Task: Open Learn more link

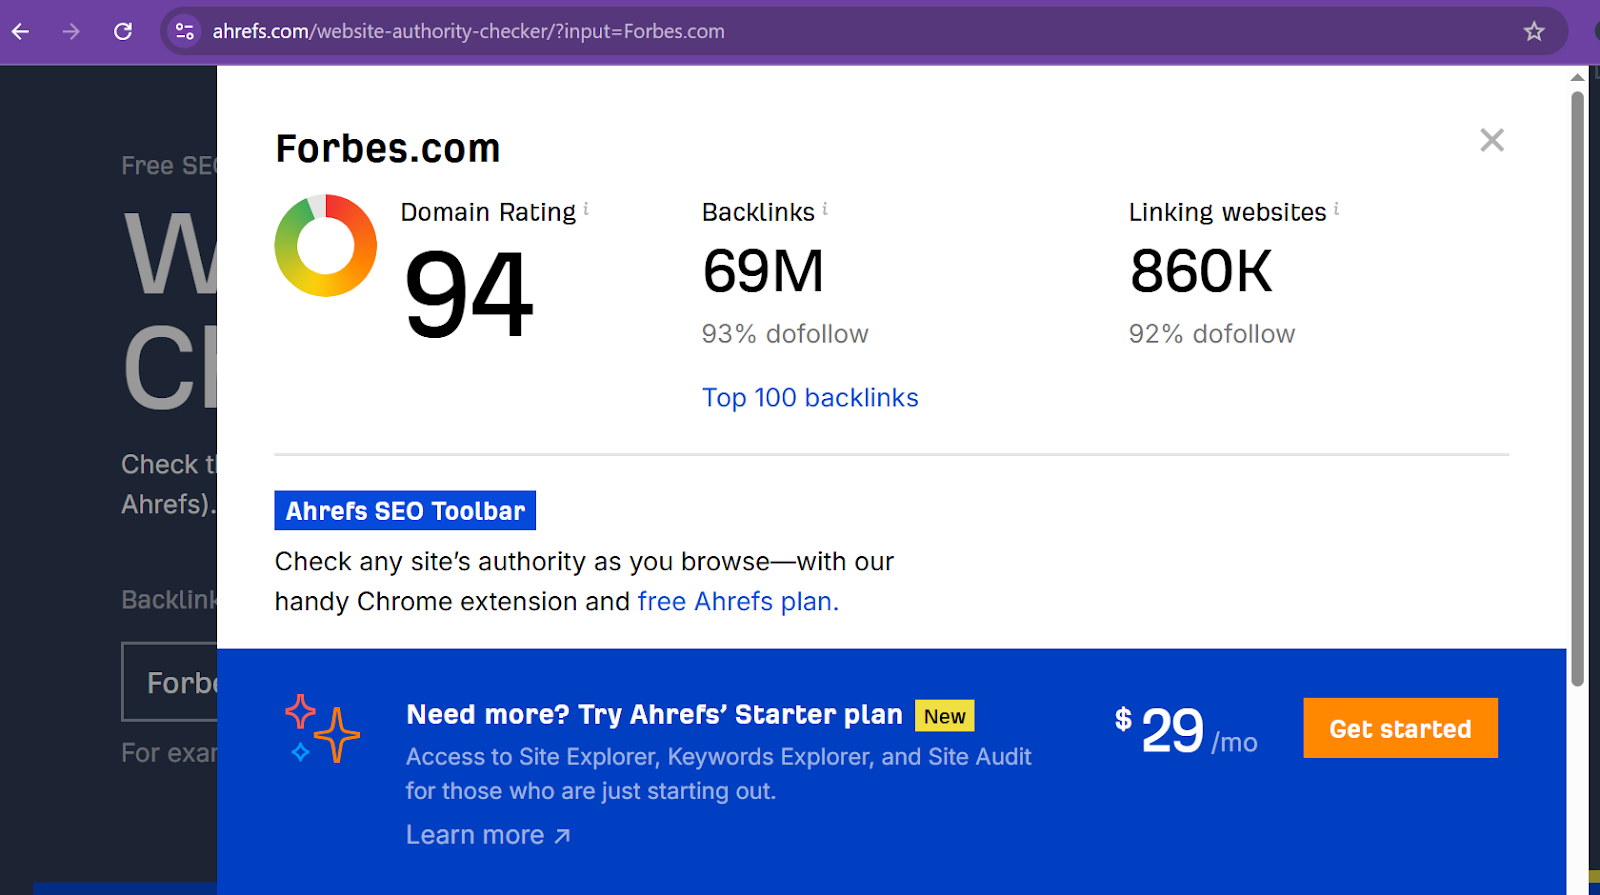Action: click(x=488, y=835)
